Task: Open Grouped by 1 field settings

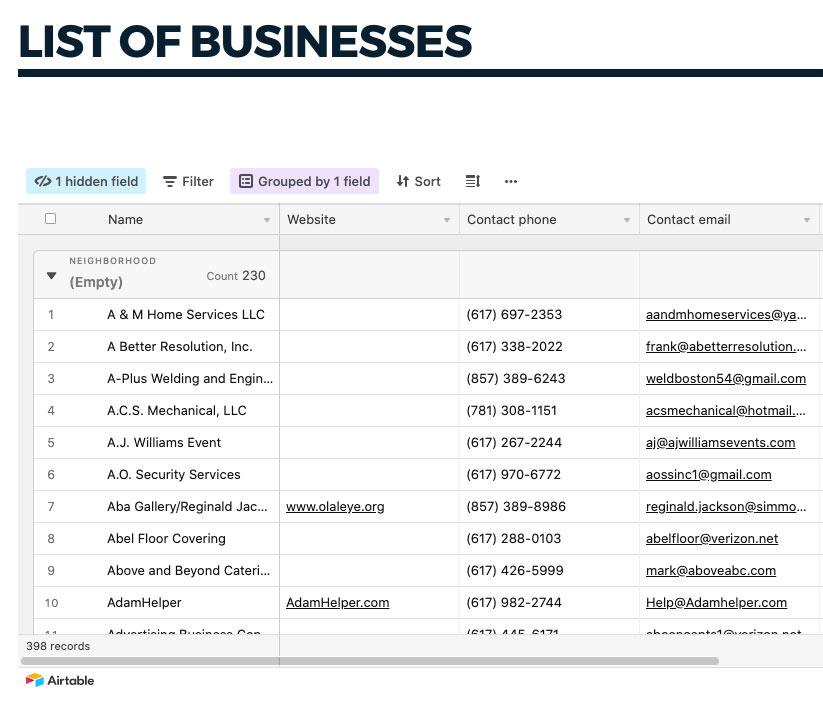Action: (x=304, y=181)
